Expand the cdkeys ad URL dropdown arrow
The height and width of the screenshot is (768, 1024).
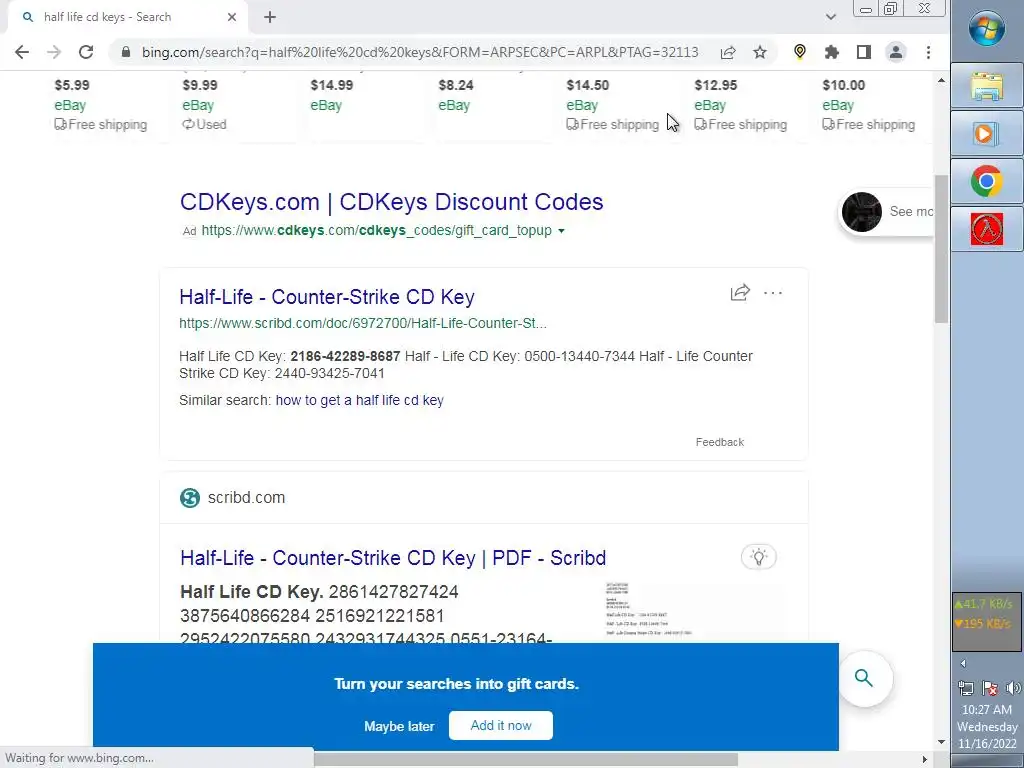561,231
